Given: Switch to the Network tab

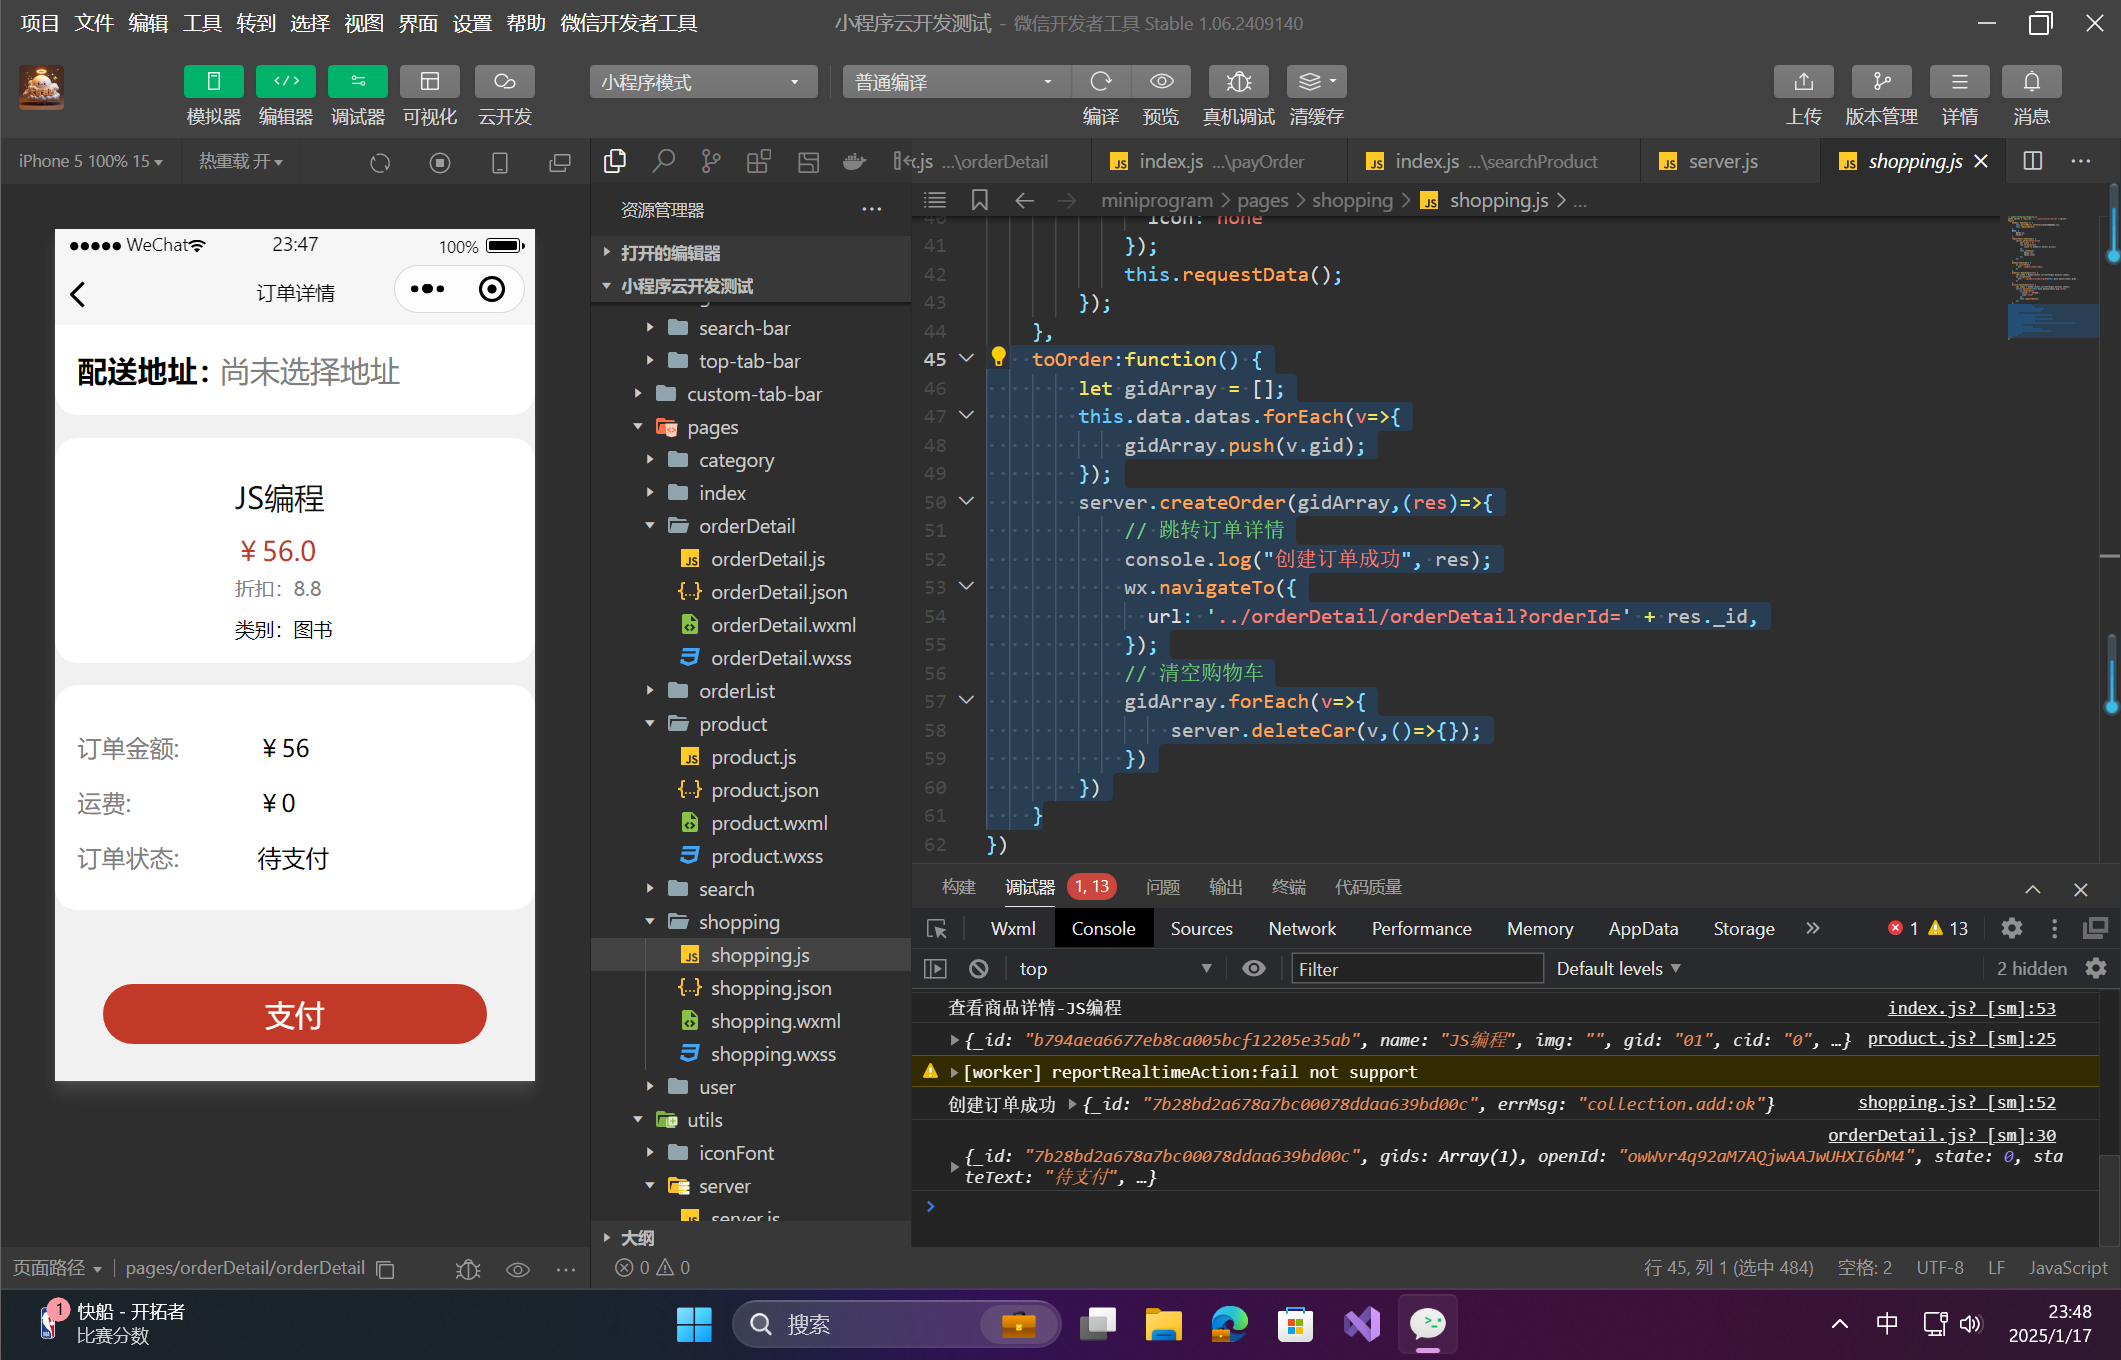Looking at the screenshot, I should point(1301,928).
